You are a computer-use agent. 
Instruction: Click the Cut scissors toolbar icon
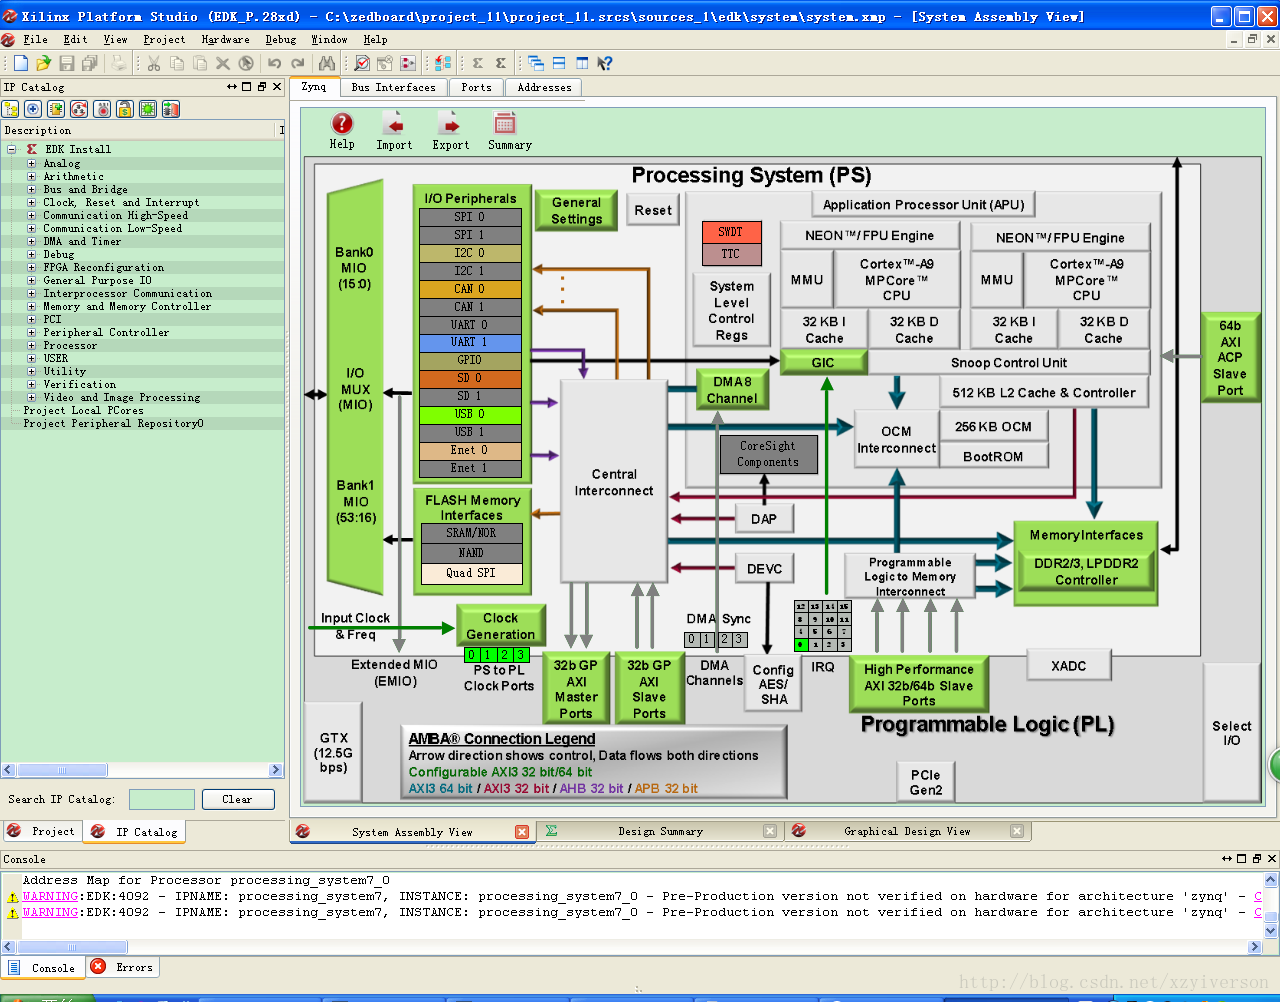[154, 63]
